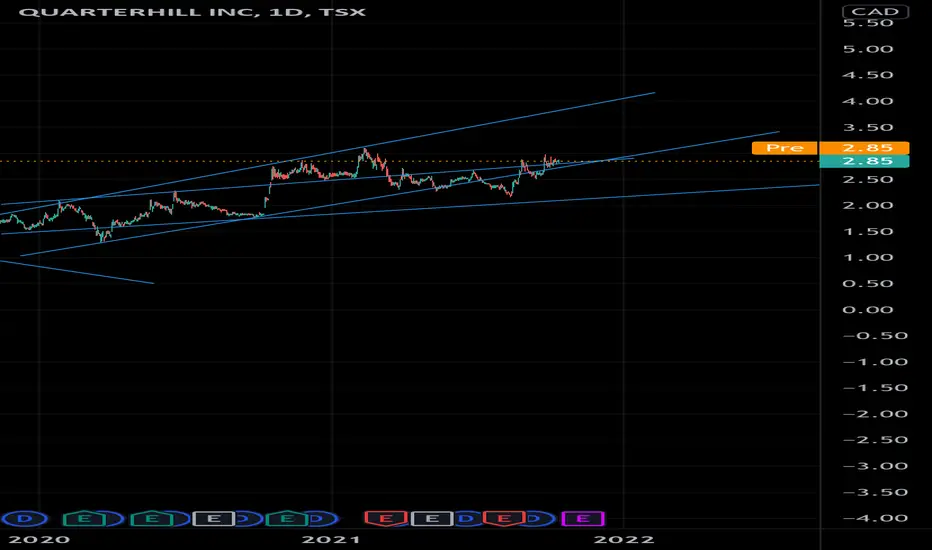Select the green 2.85 last price tag
Screen dimensions: 932x550
click(x=864, y=161)
